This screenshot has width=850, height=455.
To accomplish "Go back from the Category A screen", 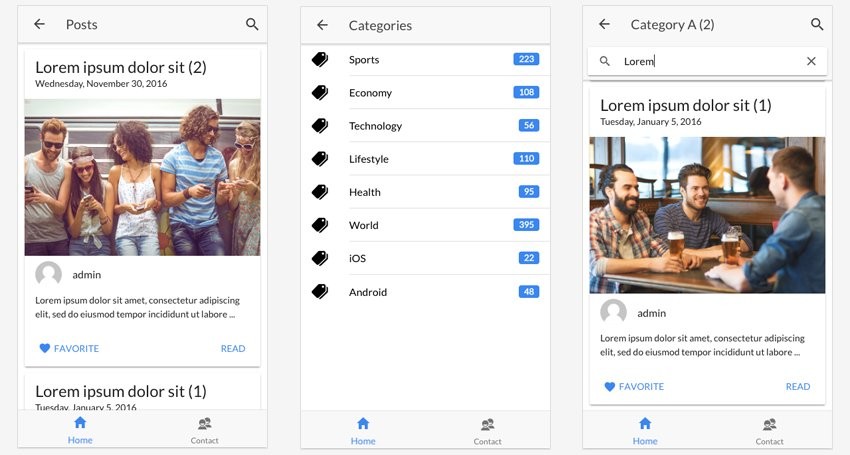I will pos(604,24).
